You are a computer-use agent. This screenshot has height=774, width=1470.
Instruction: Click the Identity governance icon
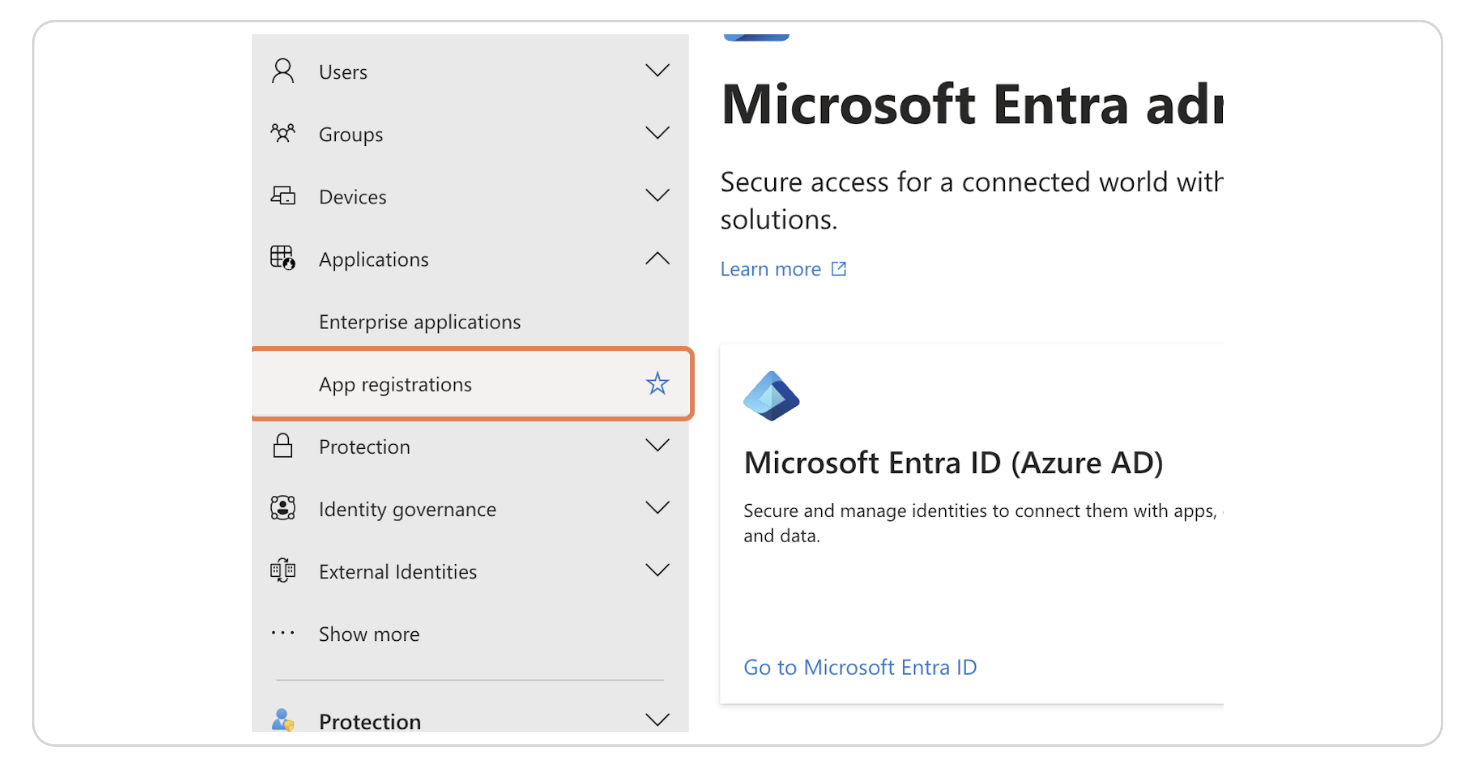(x=283, y=508)
